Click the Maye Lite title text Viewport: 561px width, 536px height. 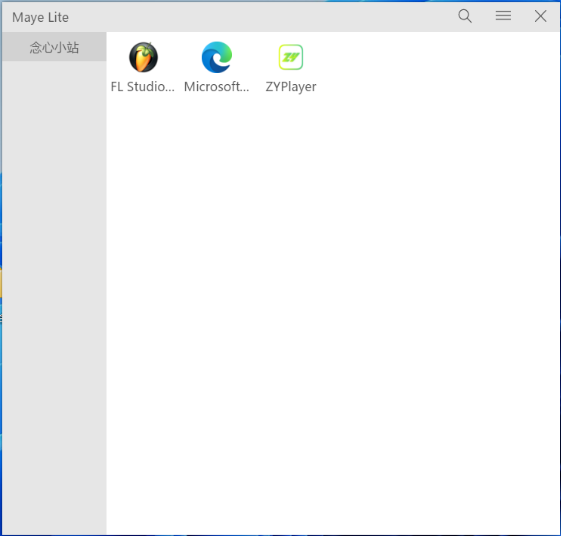(40, 18)
